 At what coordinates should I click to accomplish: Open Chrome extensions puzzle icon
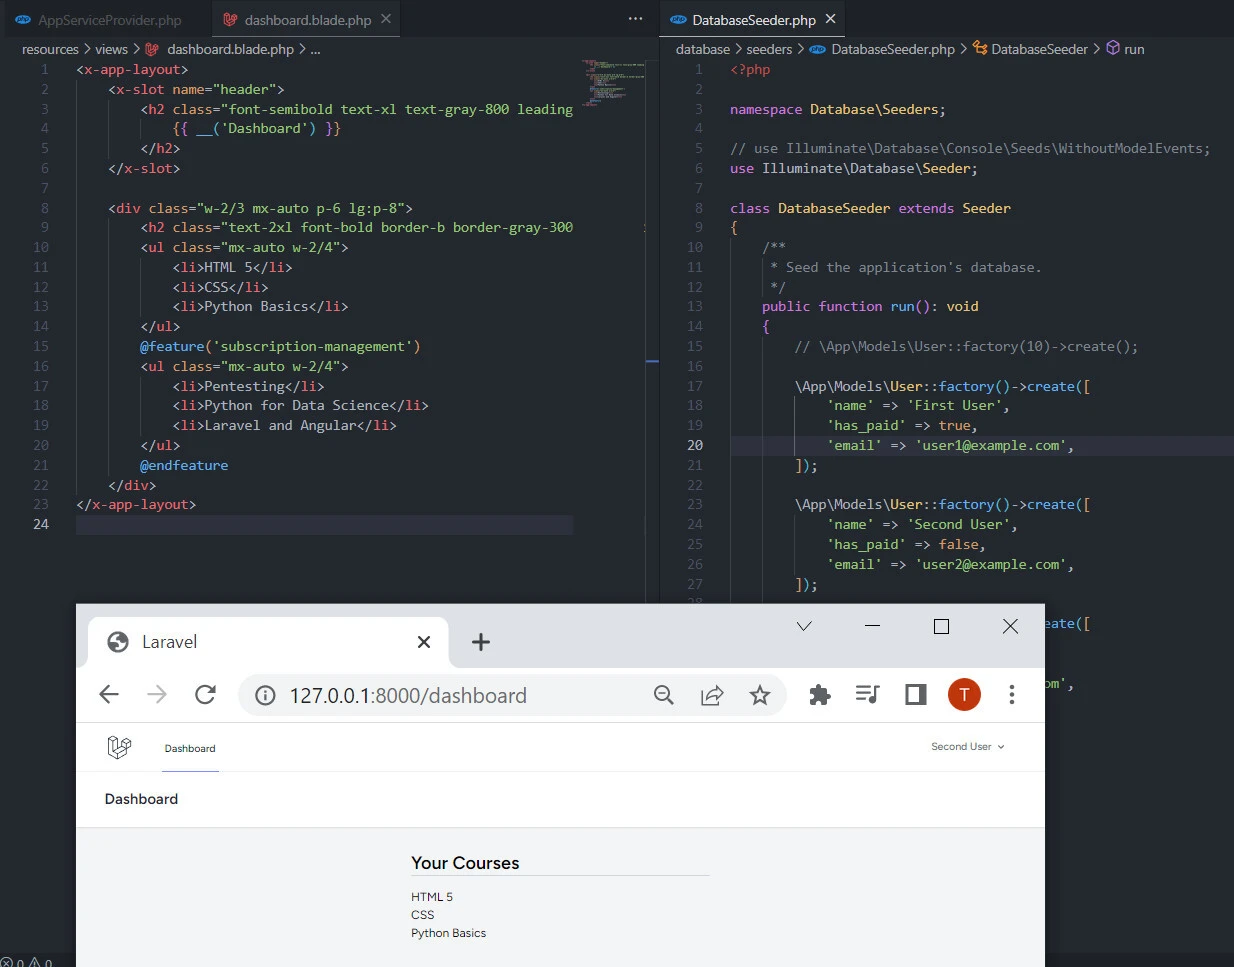(820, 694)
